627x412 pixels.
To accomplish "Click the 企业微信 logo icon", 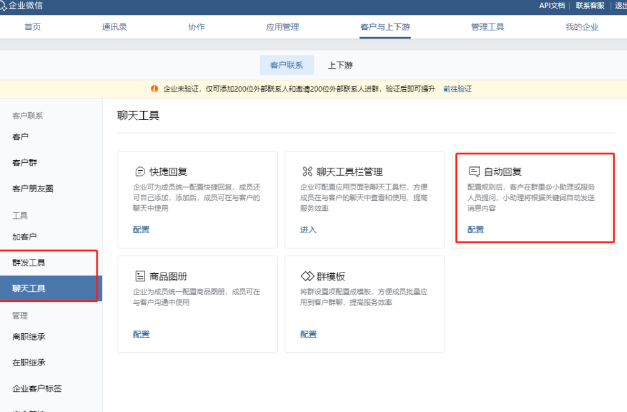I will 11,6.
